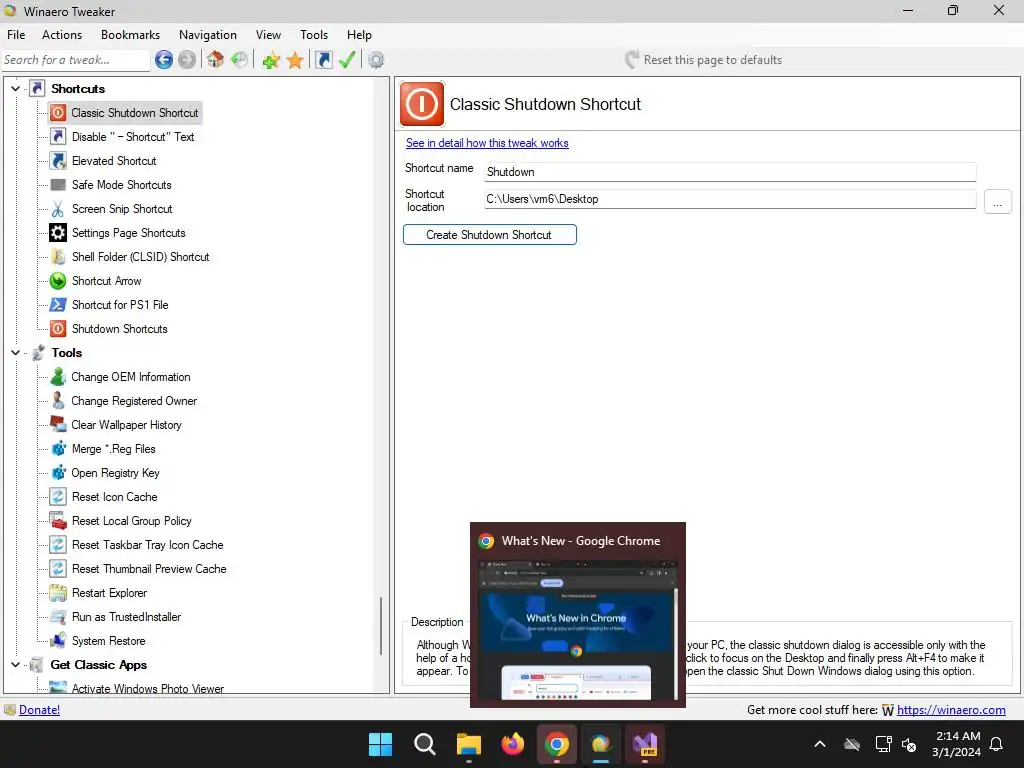
Task: Open taskbar search magnifier
Action: (x=424, y=744)
